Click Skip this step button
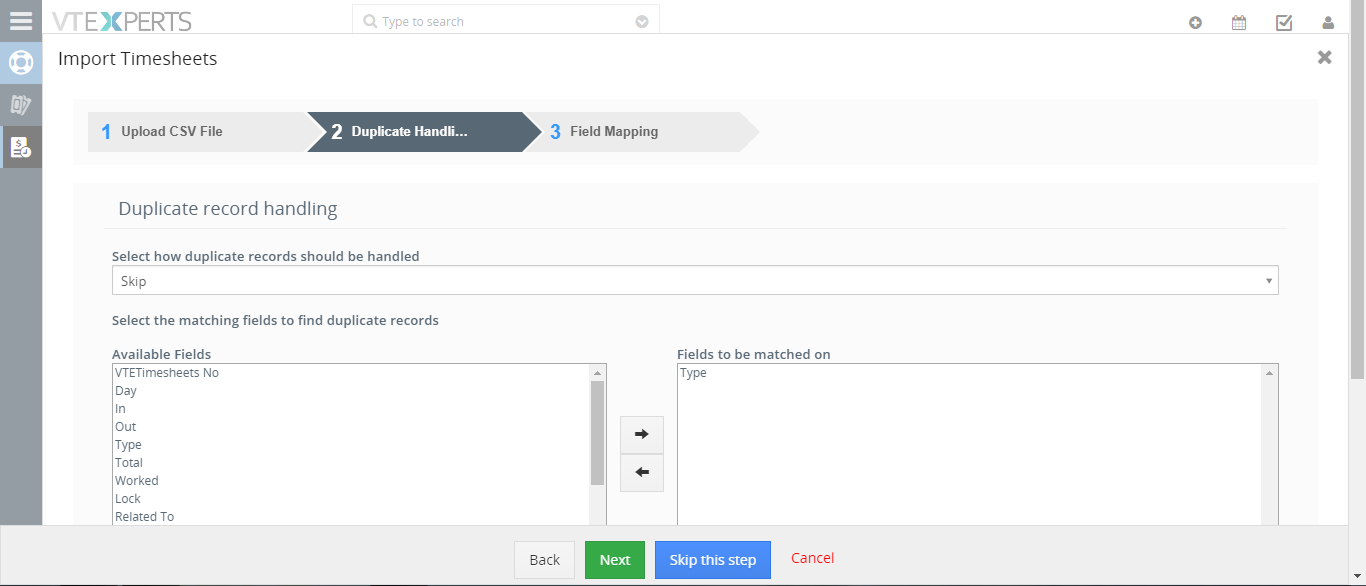 click(713, 560)
